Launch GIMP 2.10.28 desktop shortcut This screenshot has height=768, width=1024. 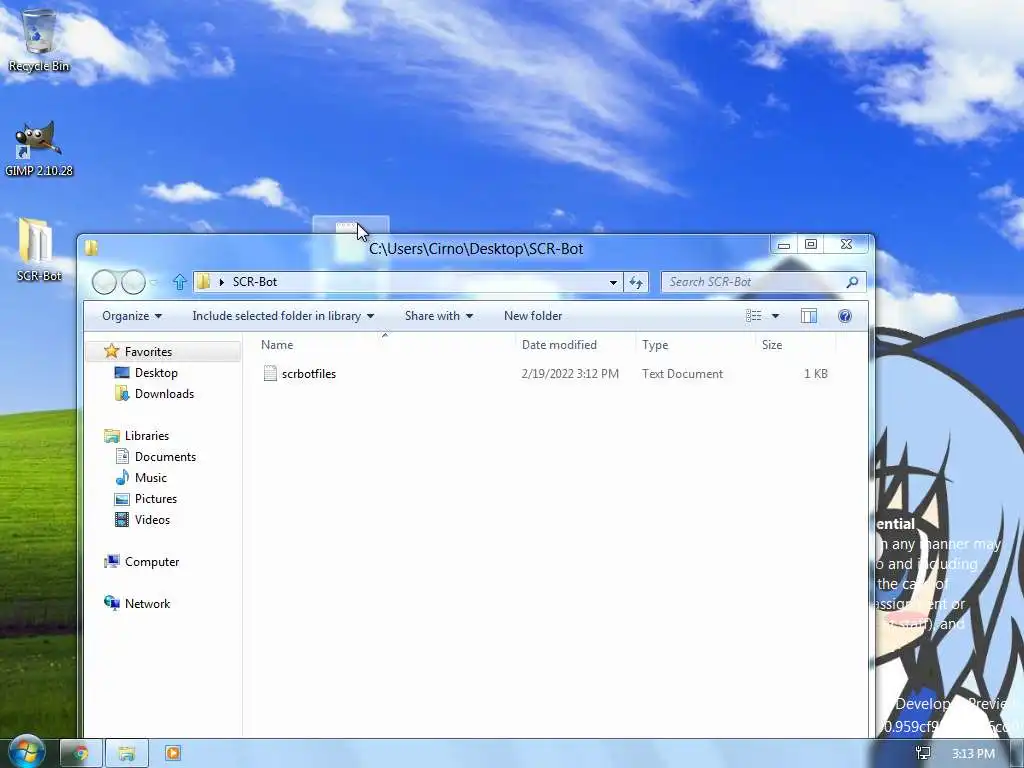(x=39, y=148)
